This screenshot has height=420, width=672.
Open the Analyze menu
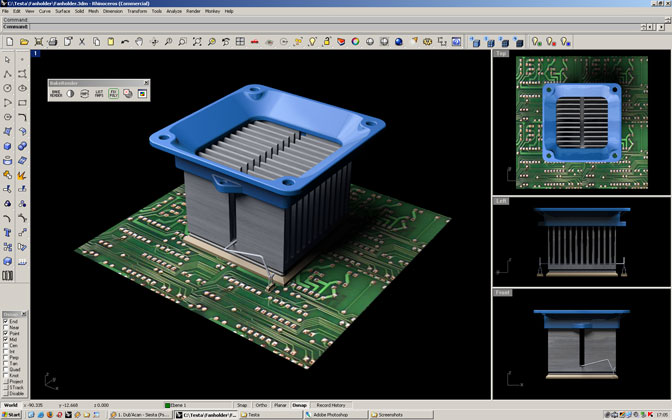tap(174, 11)
